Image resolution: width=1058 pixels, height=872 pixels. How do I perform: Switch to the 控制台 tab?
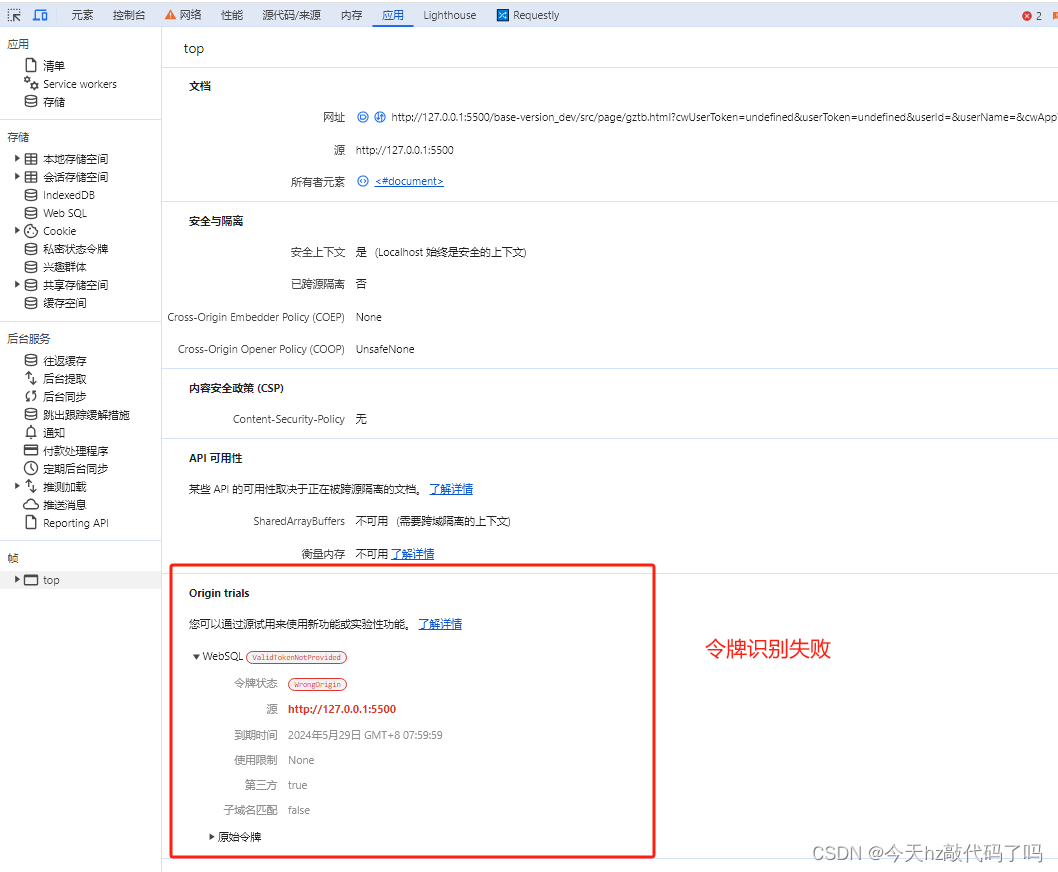point(128,14)
